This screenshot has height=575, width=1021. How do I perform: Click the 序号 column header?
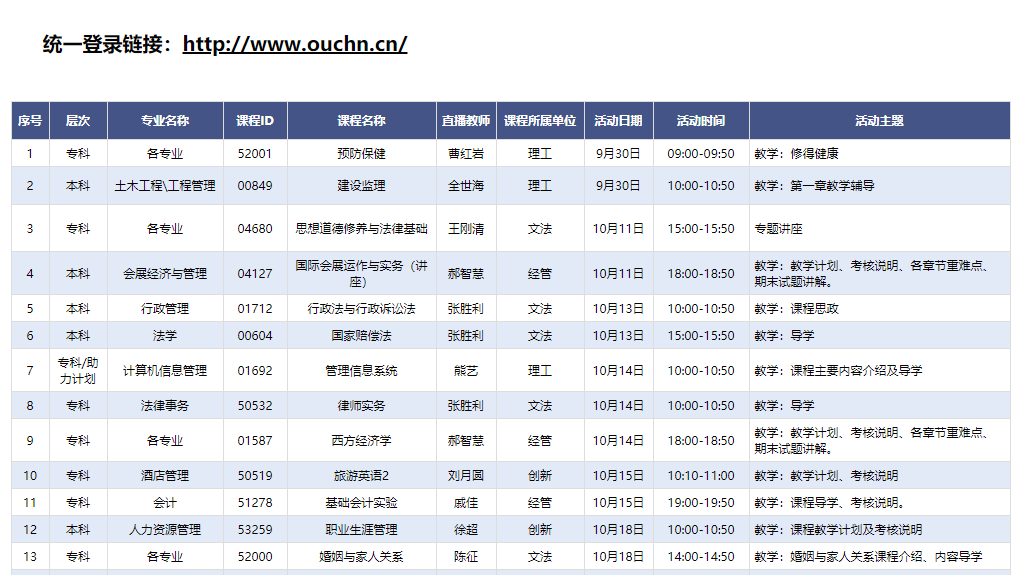coord(29,121)
